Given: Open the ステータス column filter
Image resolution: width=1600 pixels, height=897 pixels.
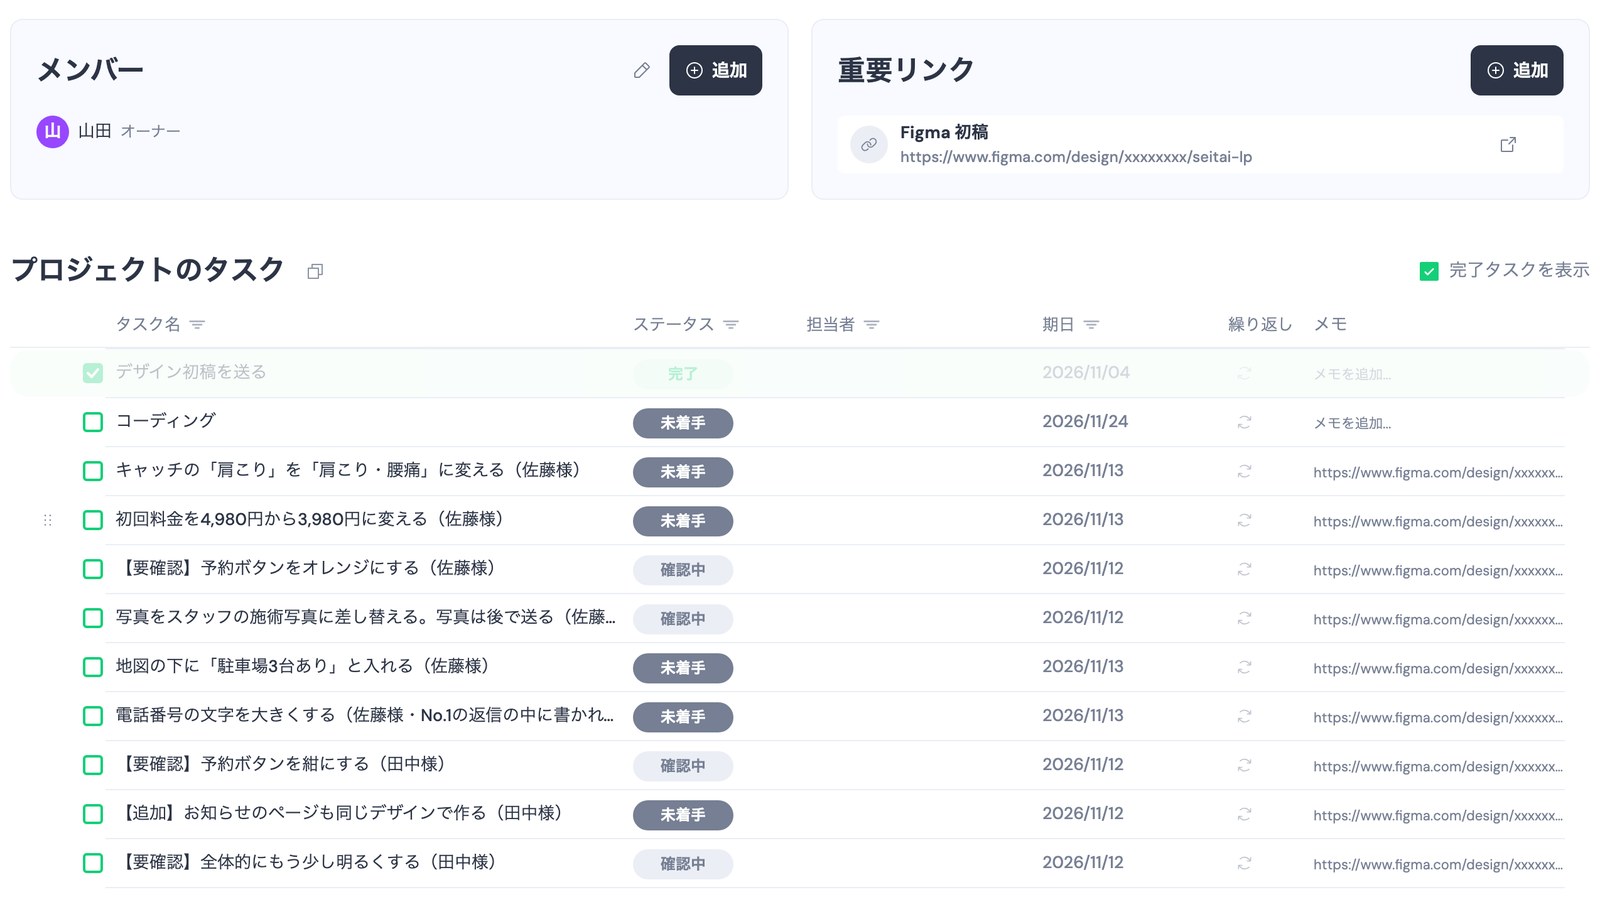Looking at the screenshot, I should tap(731, 325).
